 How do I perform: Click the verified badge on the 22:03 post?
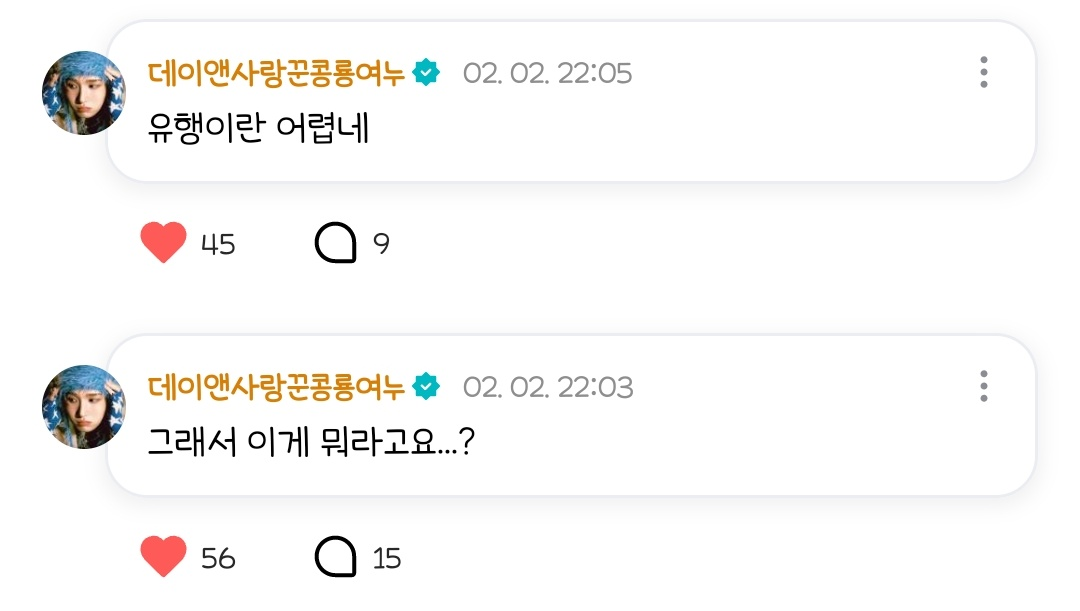[x=427, y=386]
